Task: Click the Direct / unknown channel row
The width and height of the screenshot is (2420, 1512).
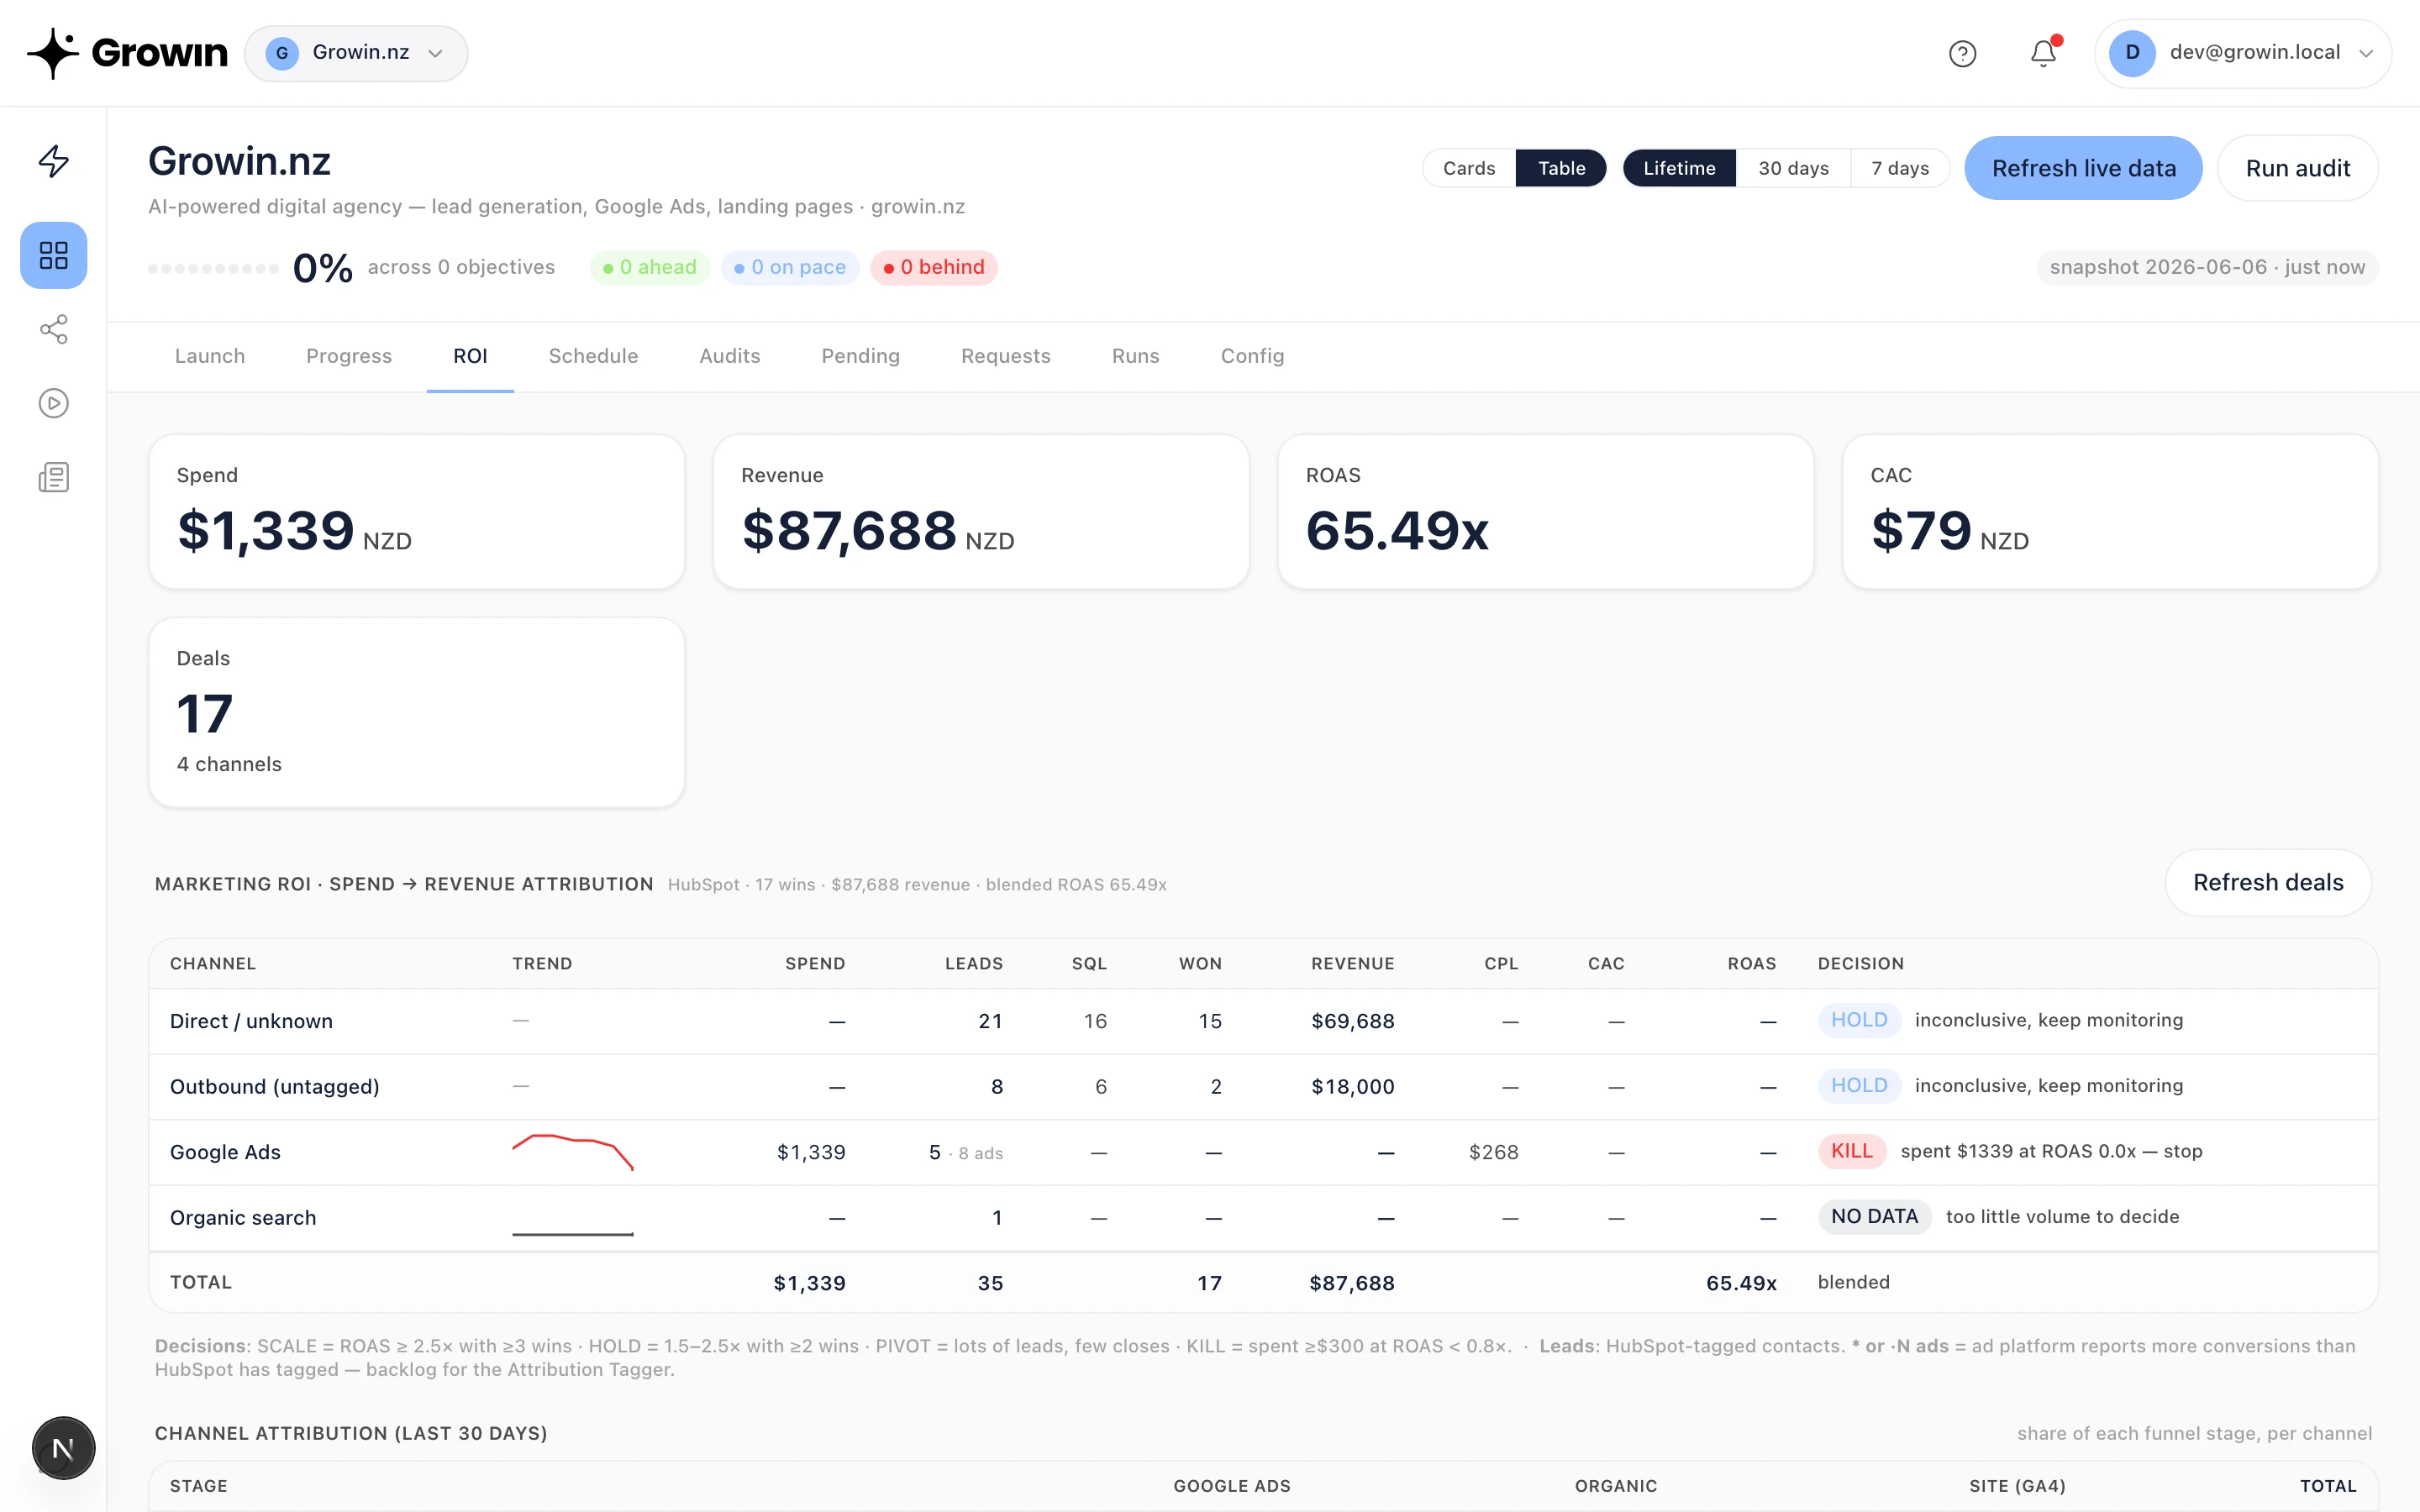Action: [1263, 1021]
